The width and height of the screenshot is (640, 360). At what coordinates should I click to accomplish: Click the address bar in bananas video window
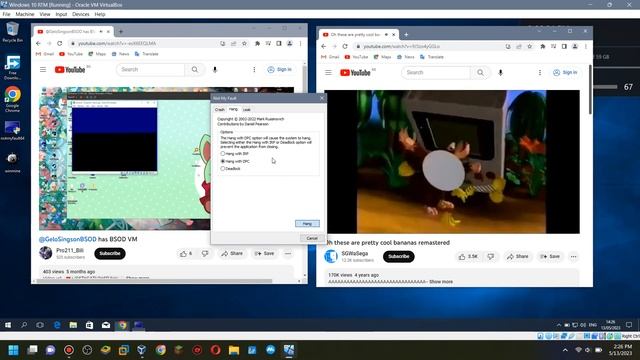click(429, 47)
